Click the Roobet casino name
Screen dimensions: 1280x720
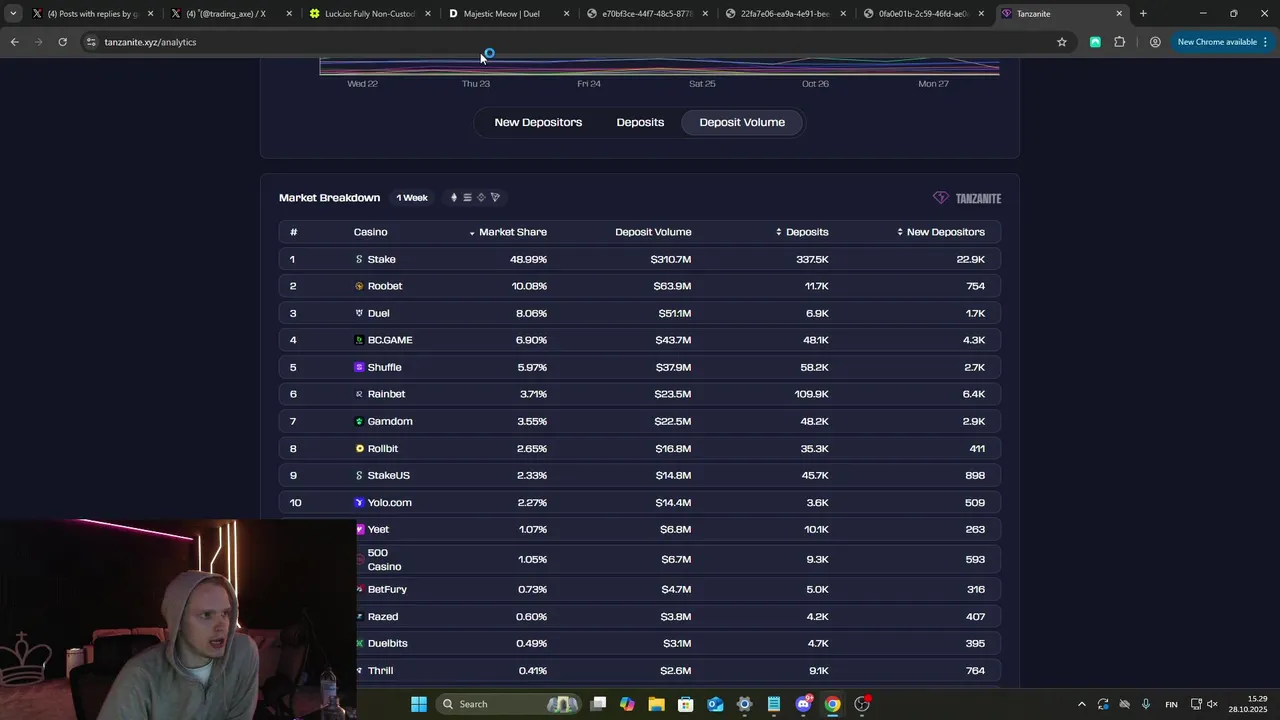(385, 286)
